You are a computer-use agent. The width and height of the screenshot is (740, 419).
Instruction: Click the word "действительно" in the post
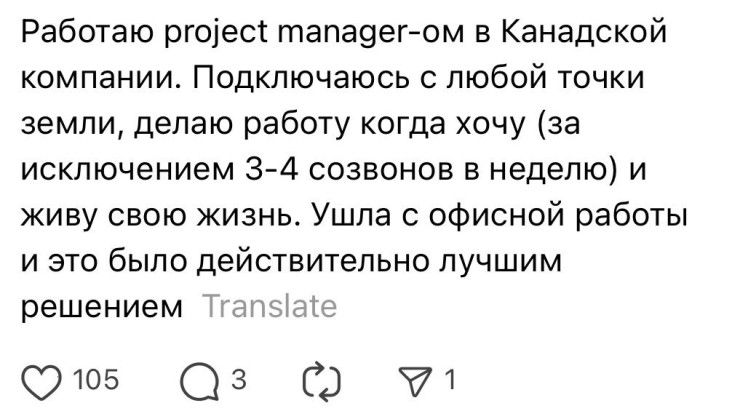point(313,261)
